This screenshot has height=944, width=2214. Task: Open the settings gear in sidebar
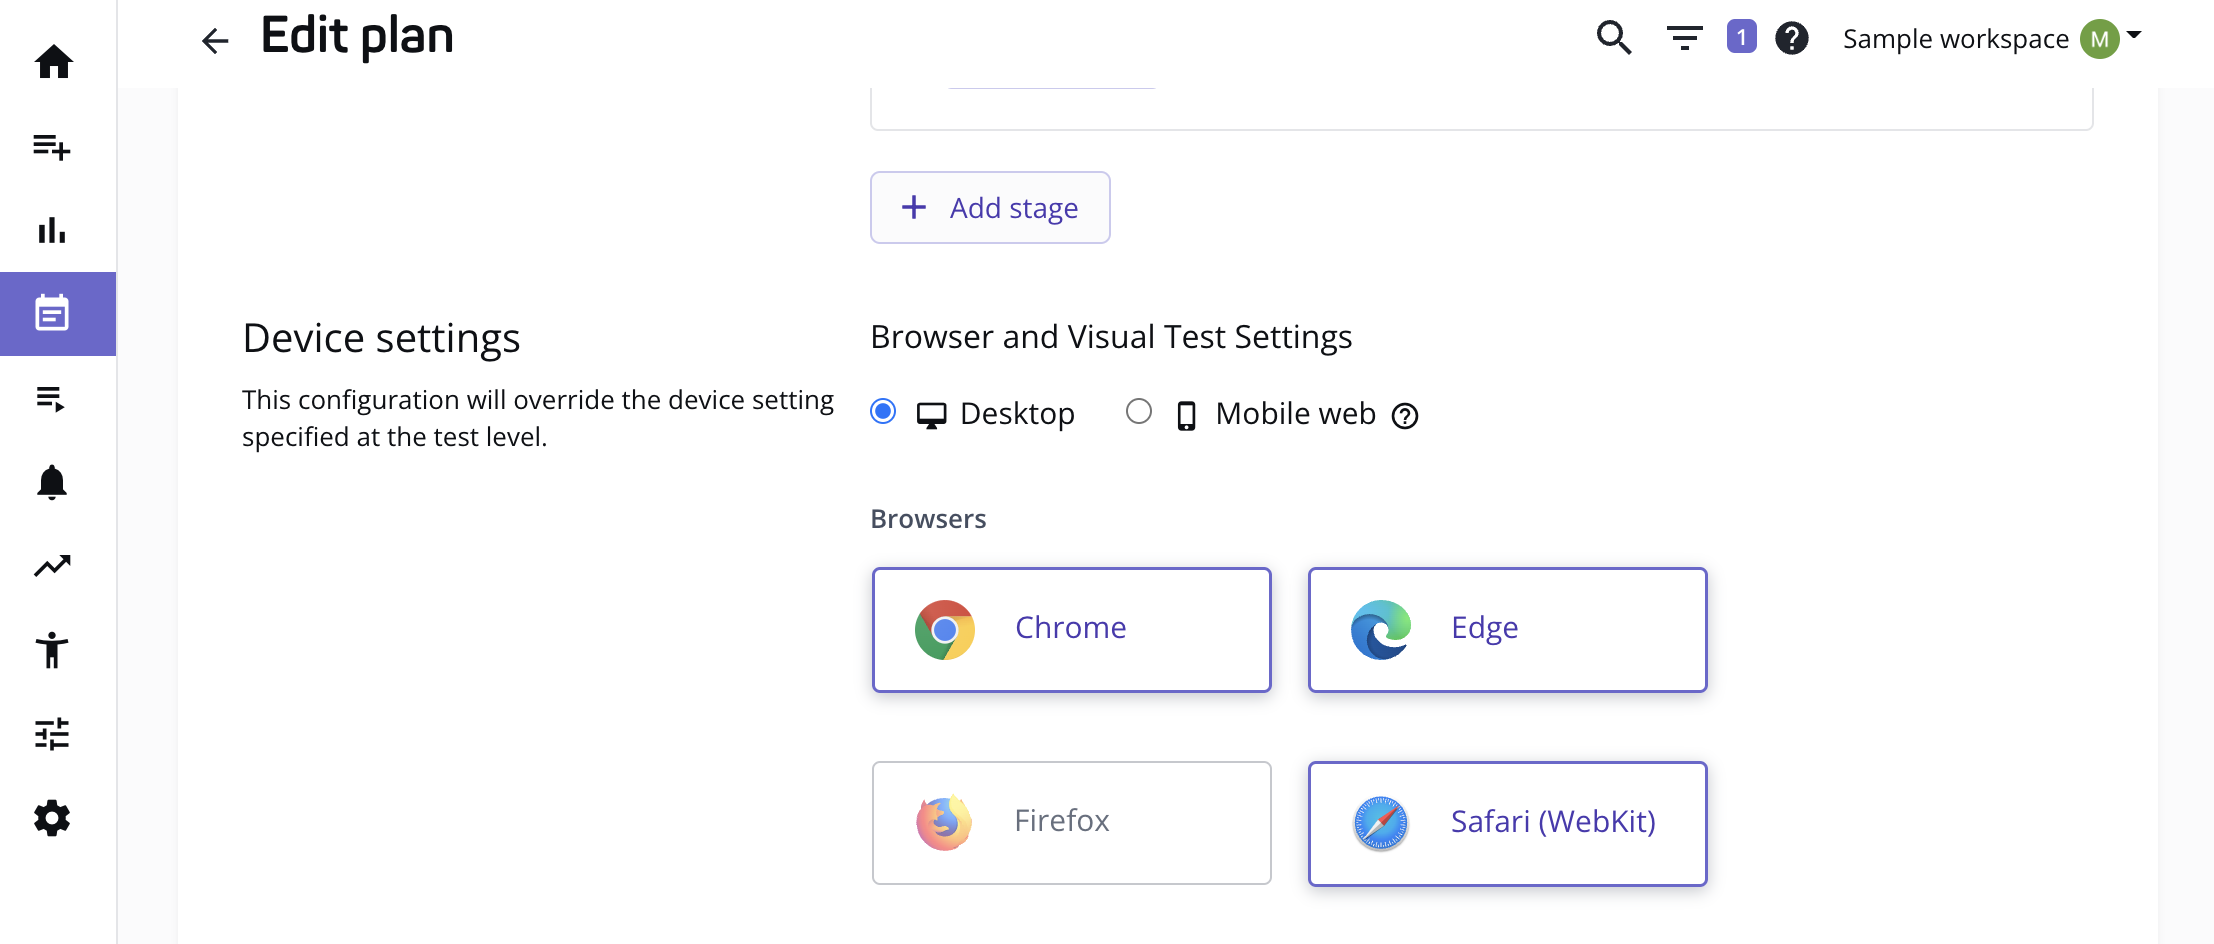52,818
